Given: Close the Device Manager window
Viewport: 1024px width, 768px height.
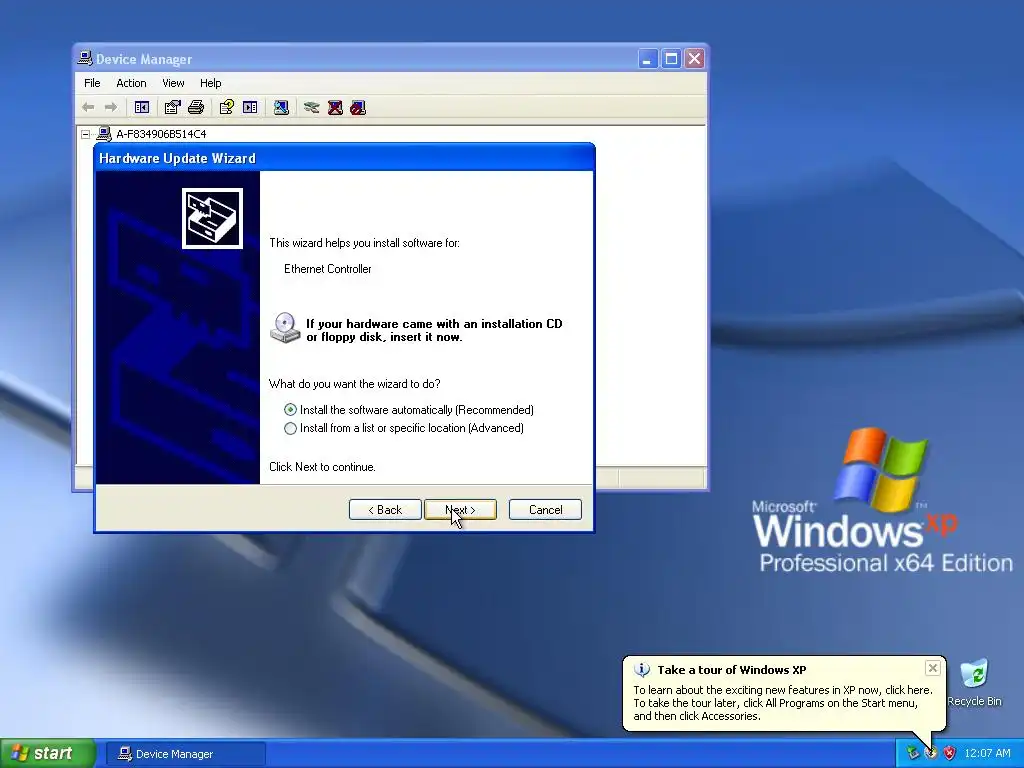Looking at the screenshot, I should [x=695, y=59].
